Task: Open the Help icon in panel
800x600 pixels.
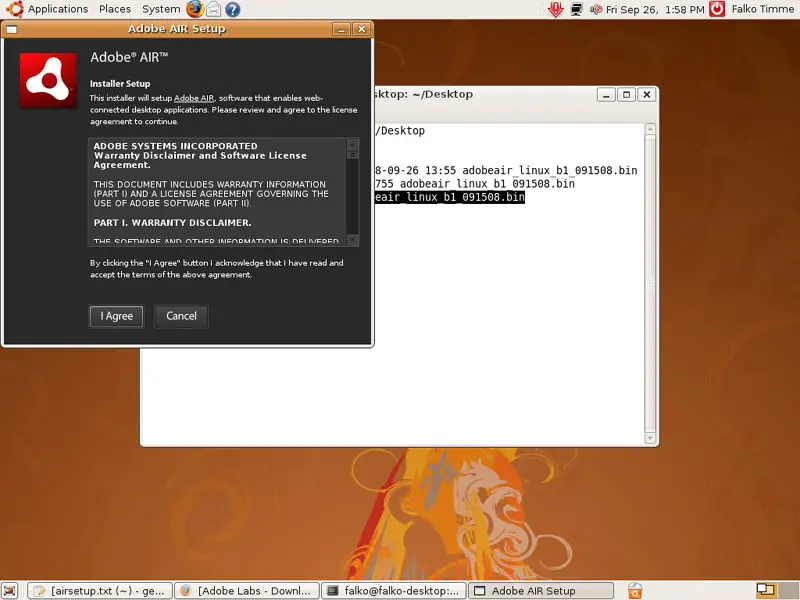Action: tap(233, 9)
